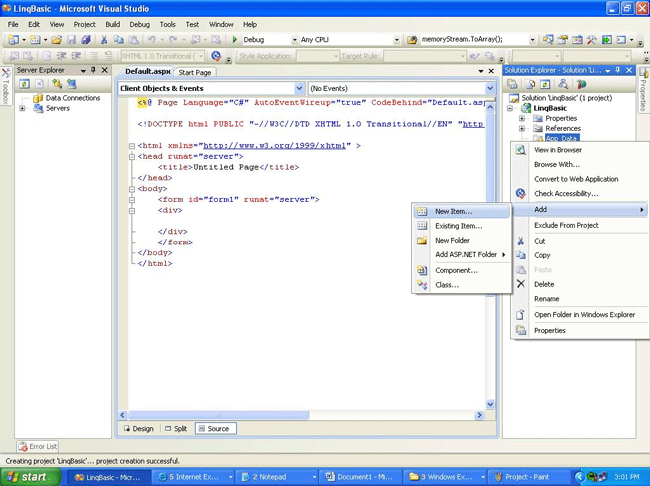Click the Class icon in Add submenu

coord(422,285)
